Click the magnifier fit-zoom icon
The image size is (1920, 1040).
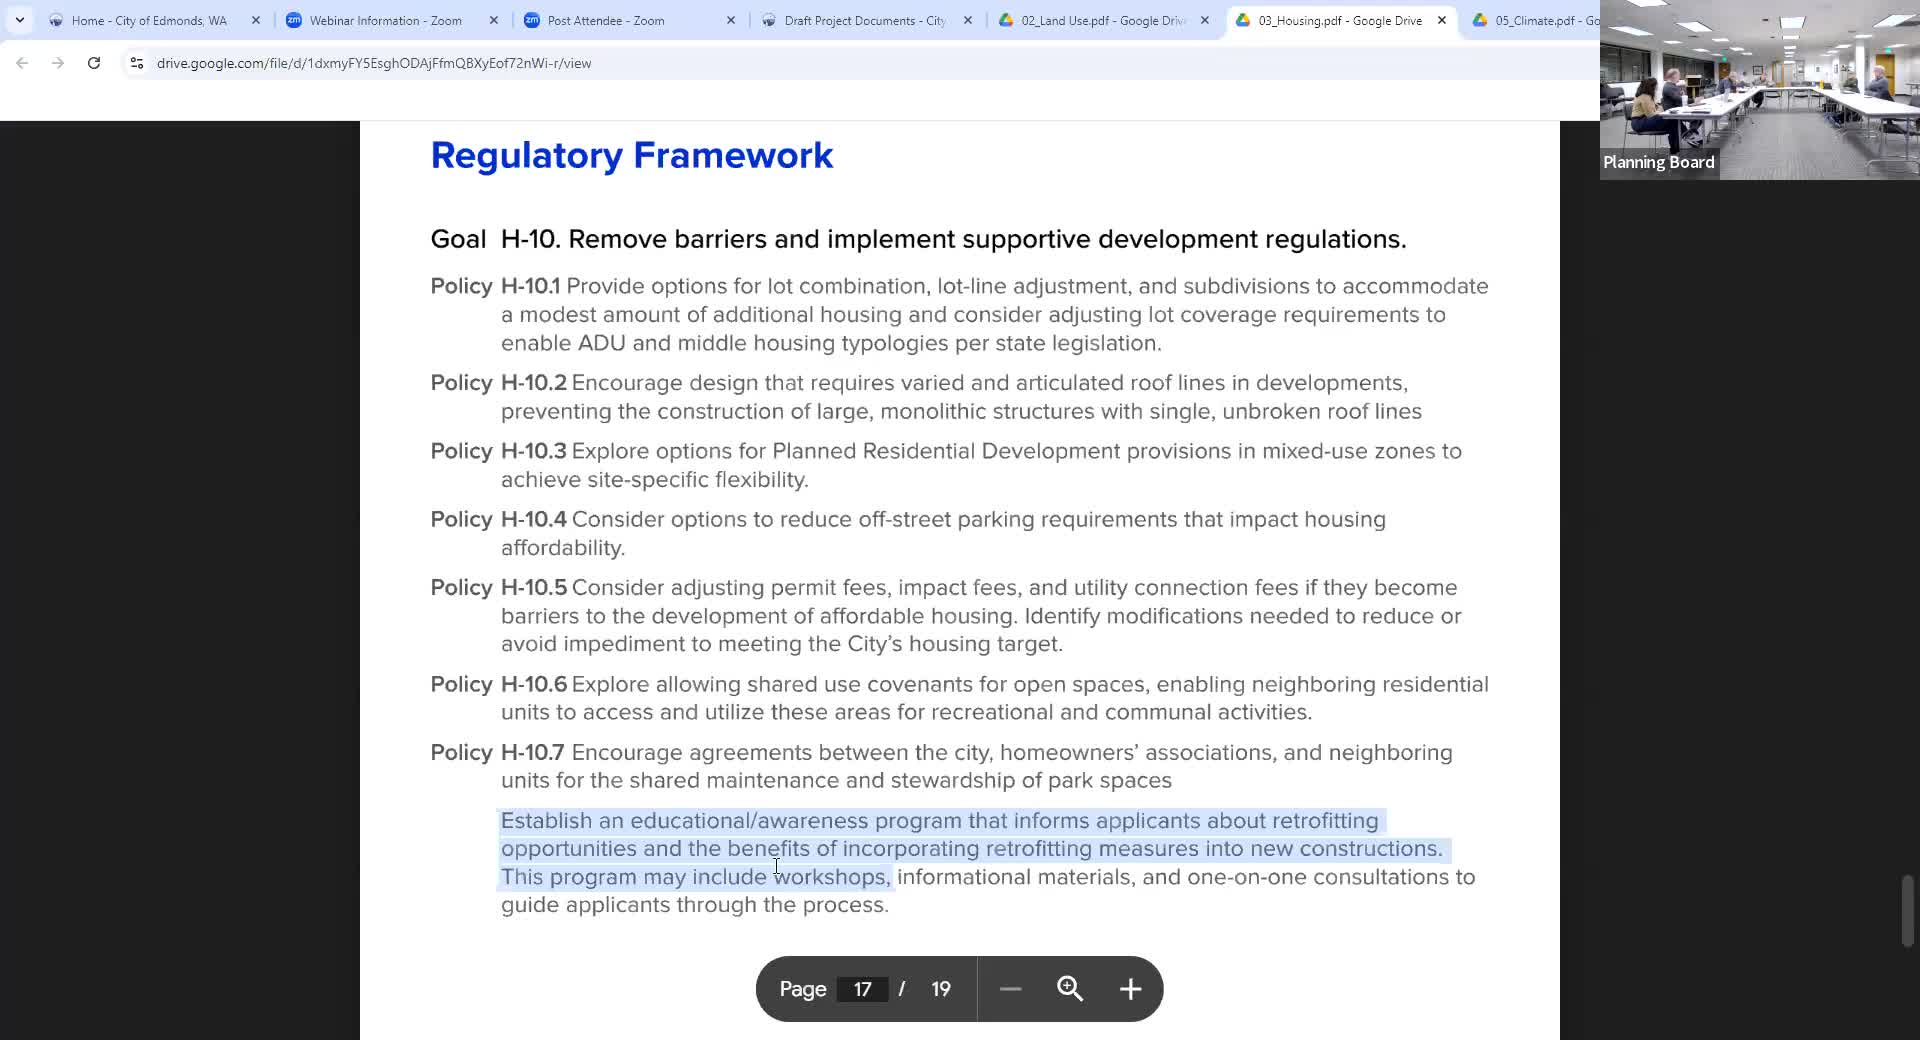(x=1070, y=989)
